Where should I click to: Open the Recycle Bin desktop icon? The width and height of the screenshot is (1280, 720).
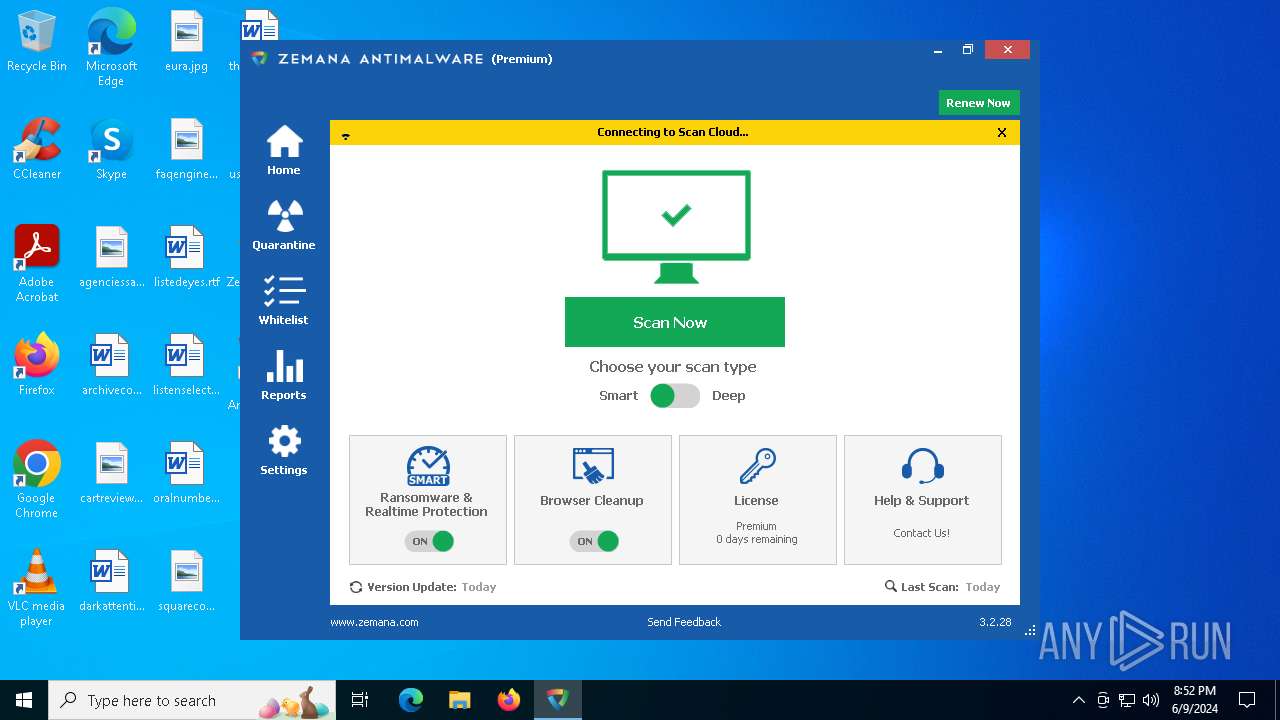[37, 42]
